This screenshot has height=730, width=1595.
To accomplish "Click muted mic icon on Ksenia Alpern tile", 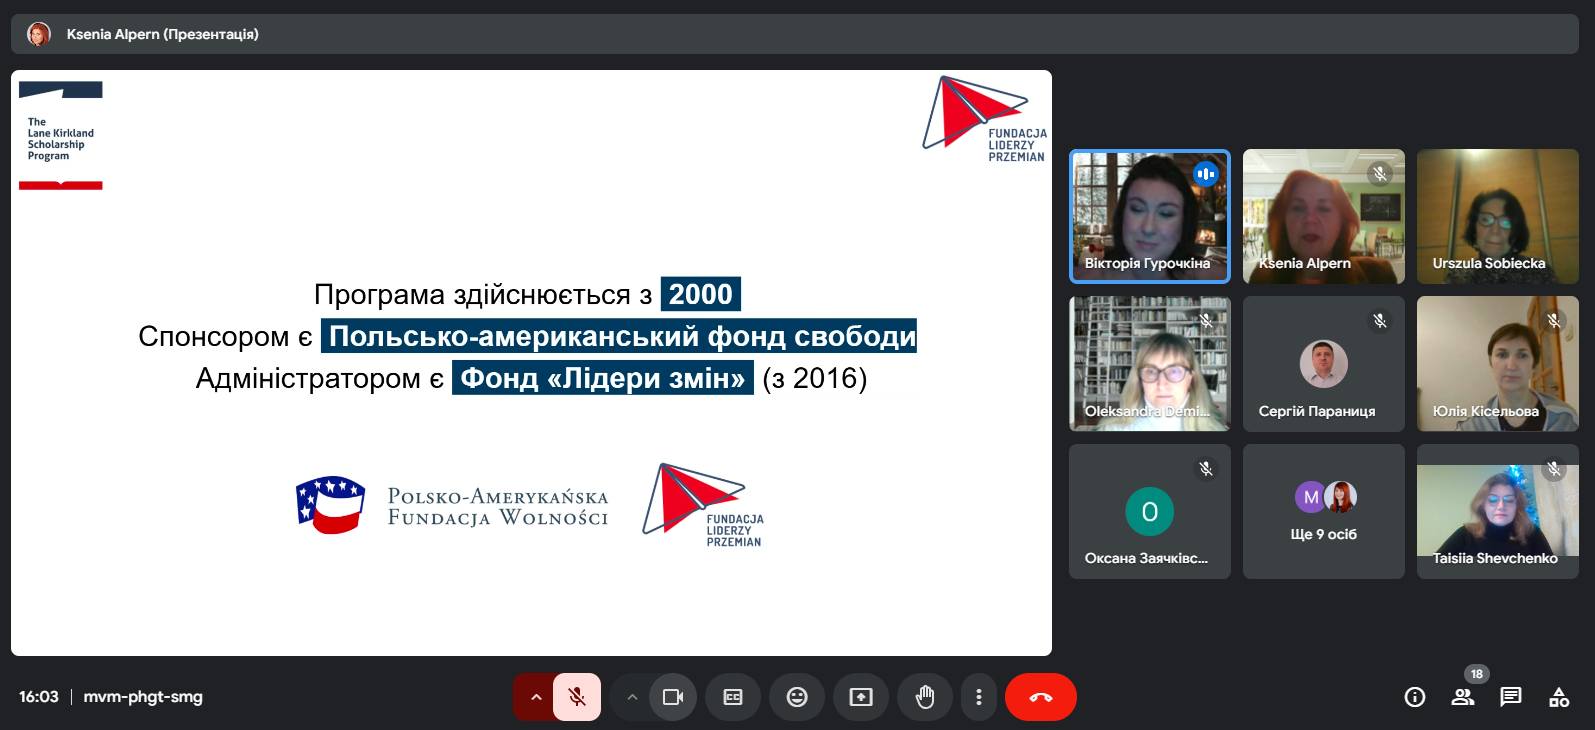I will coord(1380,174).
